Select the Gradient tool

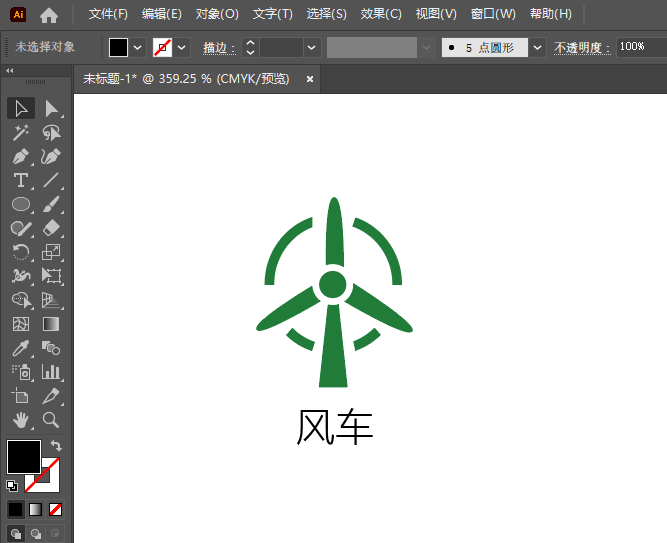click(51, 324)
